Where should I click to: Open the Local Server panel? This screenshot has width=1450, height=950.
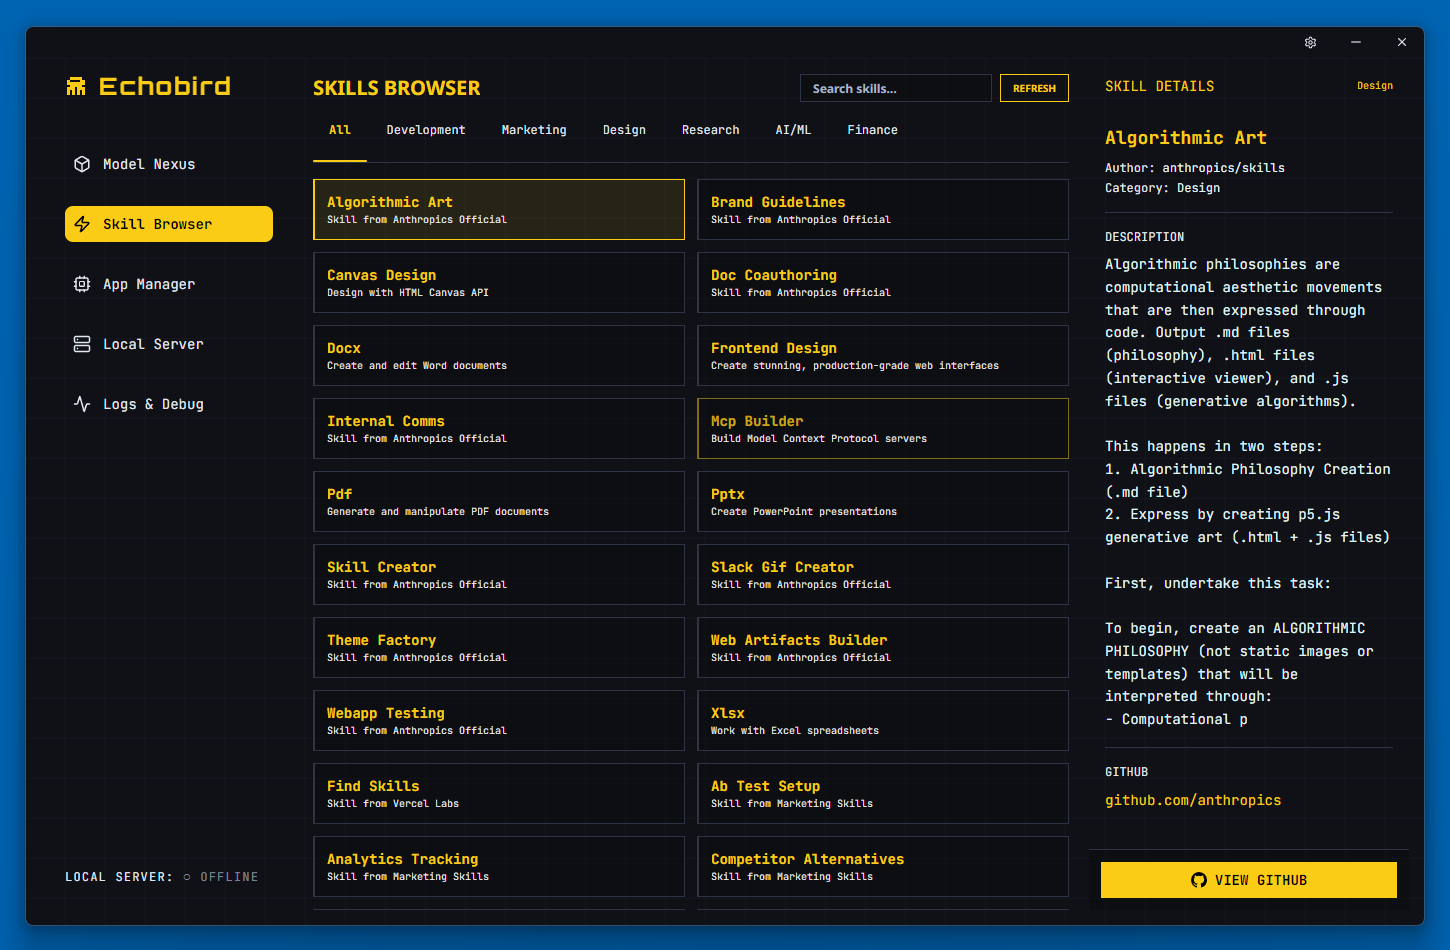click(x=152, y=344)
